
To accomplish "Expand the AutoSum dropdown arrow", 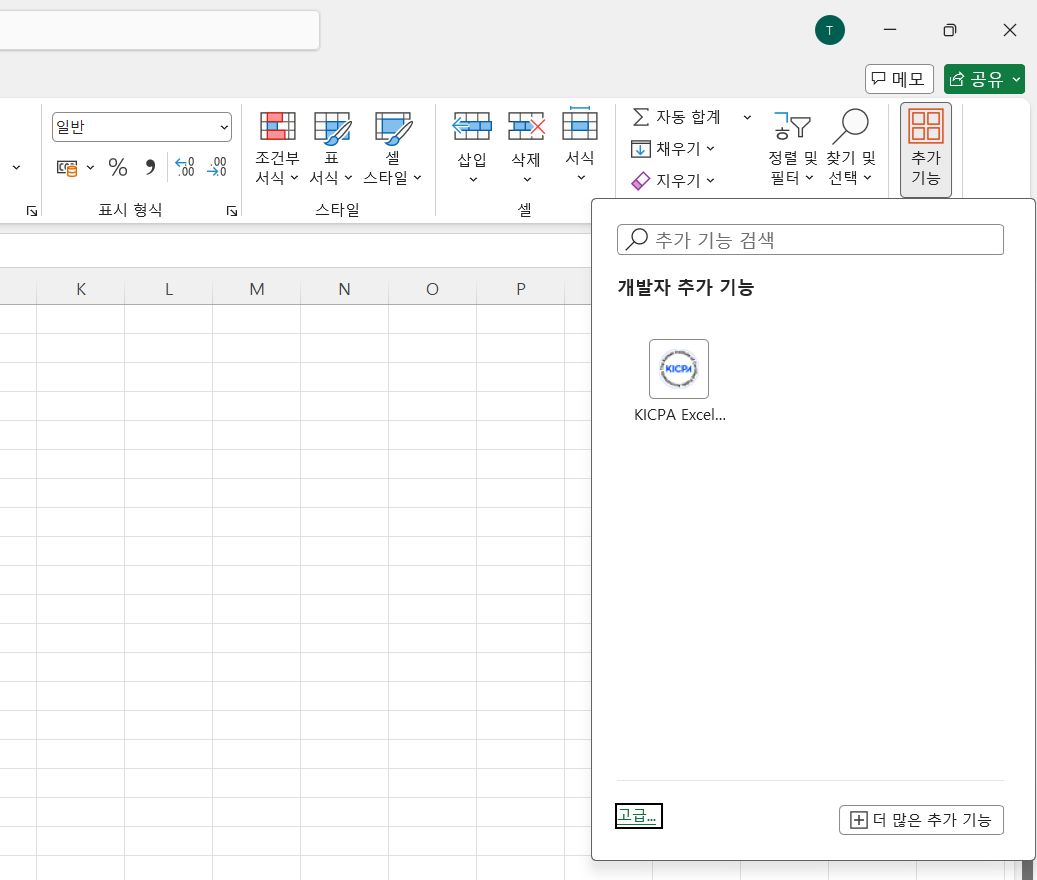I will pos(747,118).
